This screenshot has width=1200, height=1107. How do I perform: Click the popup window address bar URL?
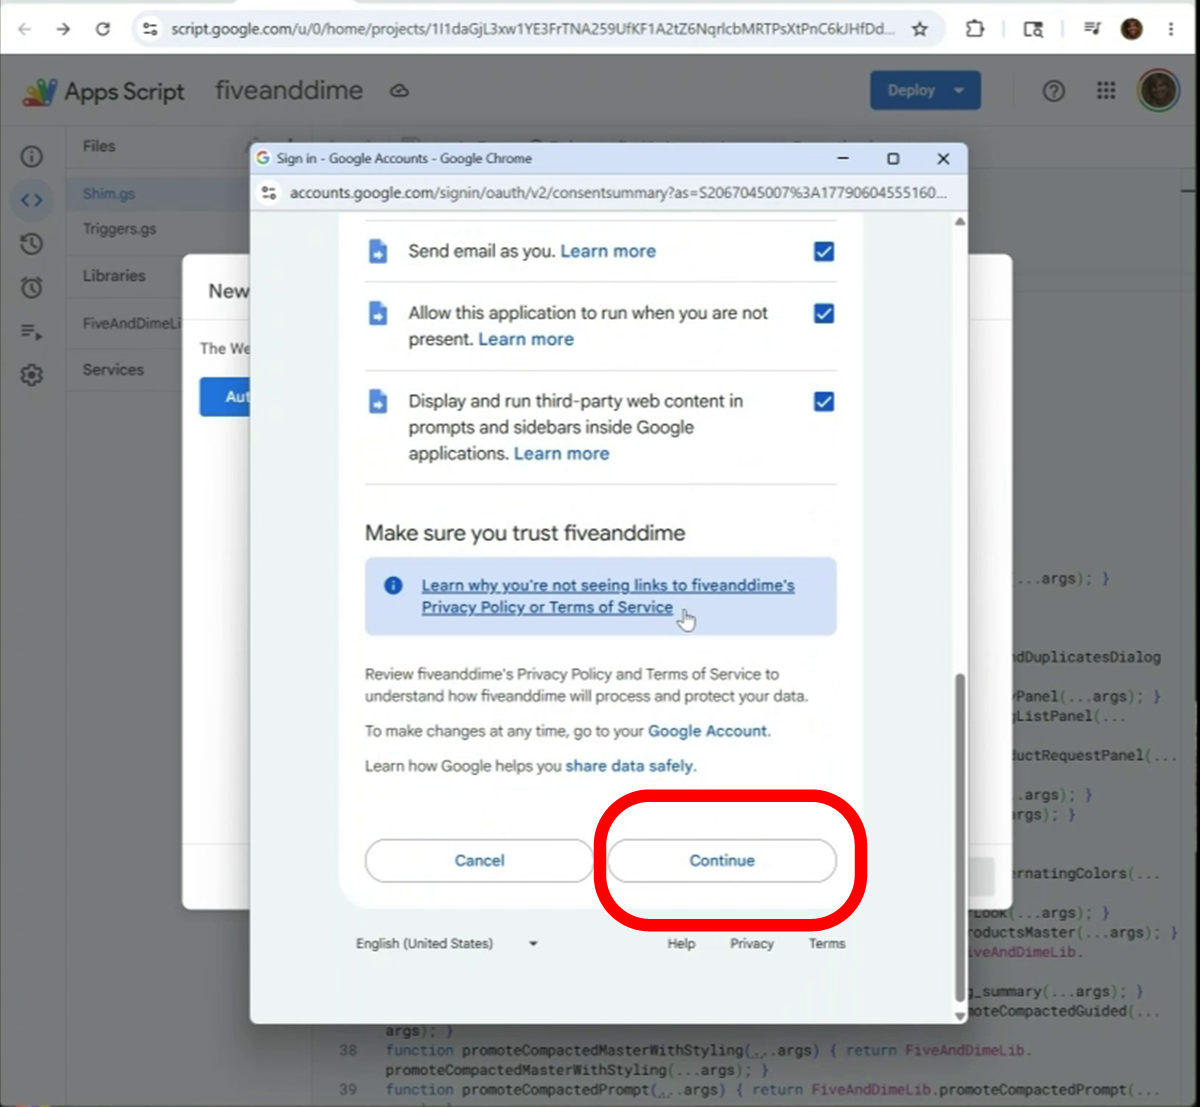click(x=618, y=192)
